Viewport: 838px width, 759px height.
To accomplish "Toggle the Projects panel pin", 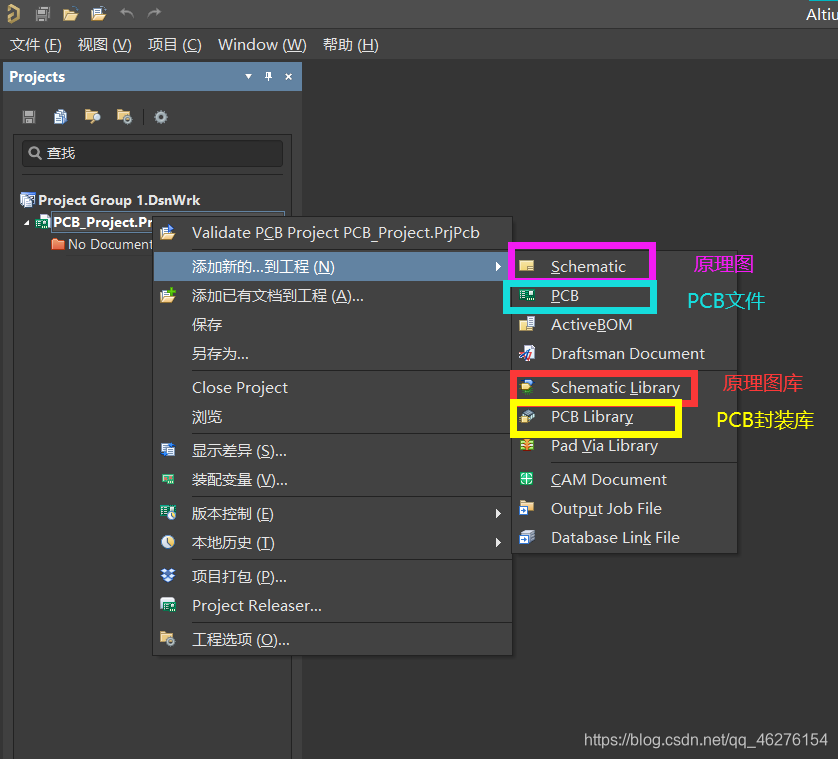I will tap(268, 76).
